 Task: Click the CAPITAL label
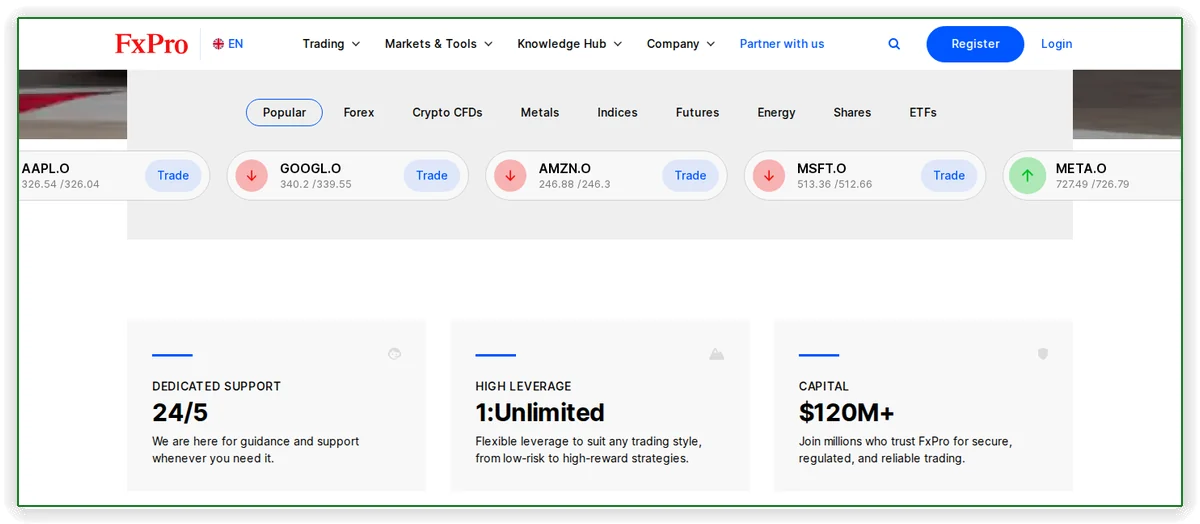[x=823, y=386]
